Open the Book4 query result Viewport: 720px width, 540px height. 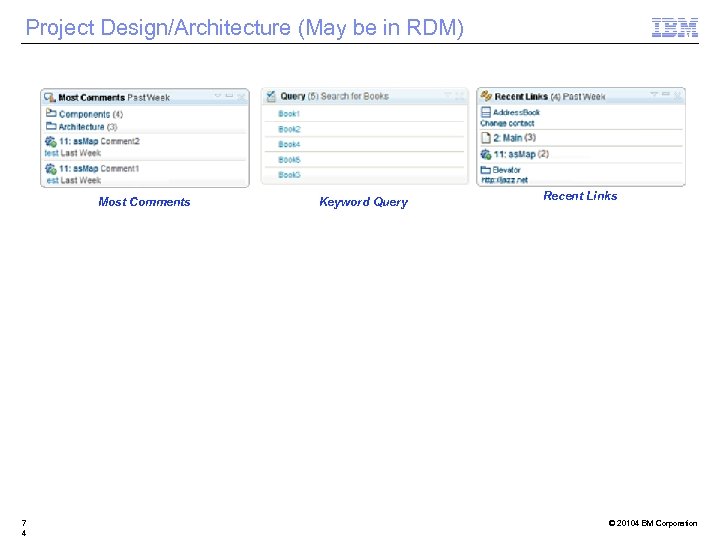[x=289, y=144]
